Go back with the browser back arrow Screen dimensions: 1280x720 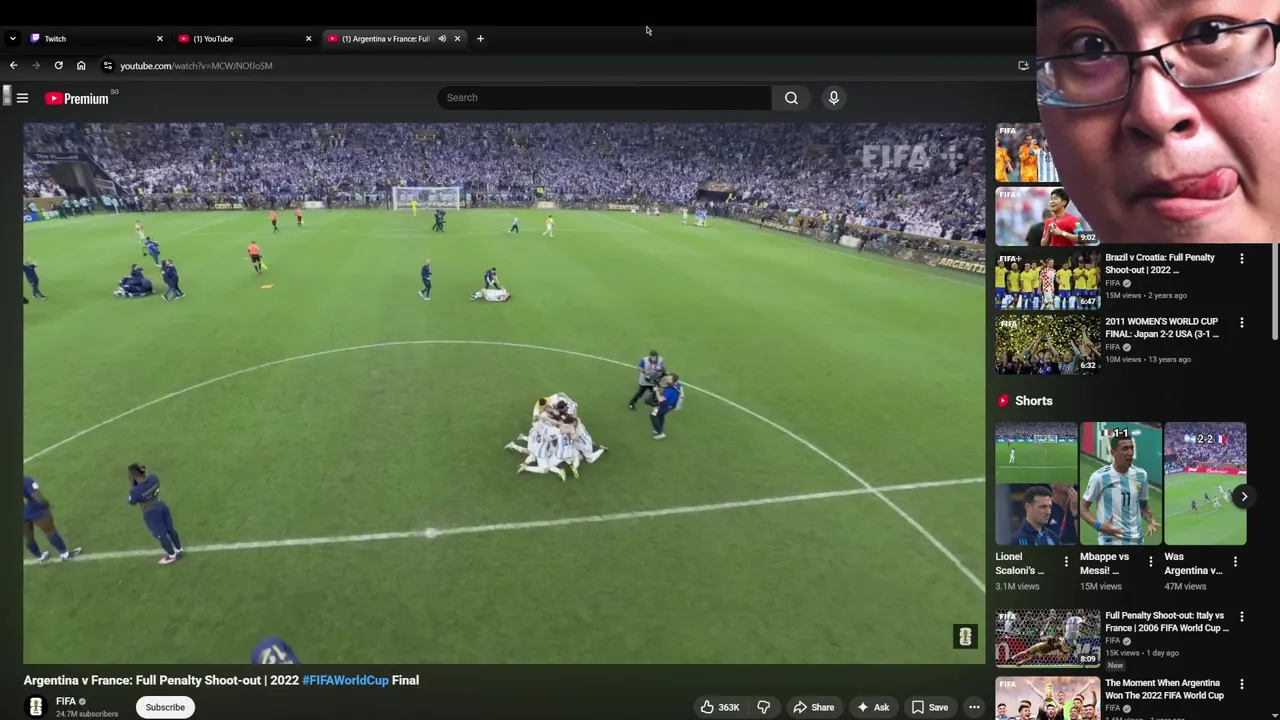click(13, 66)
